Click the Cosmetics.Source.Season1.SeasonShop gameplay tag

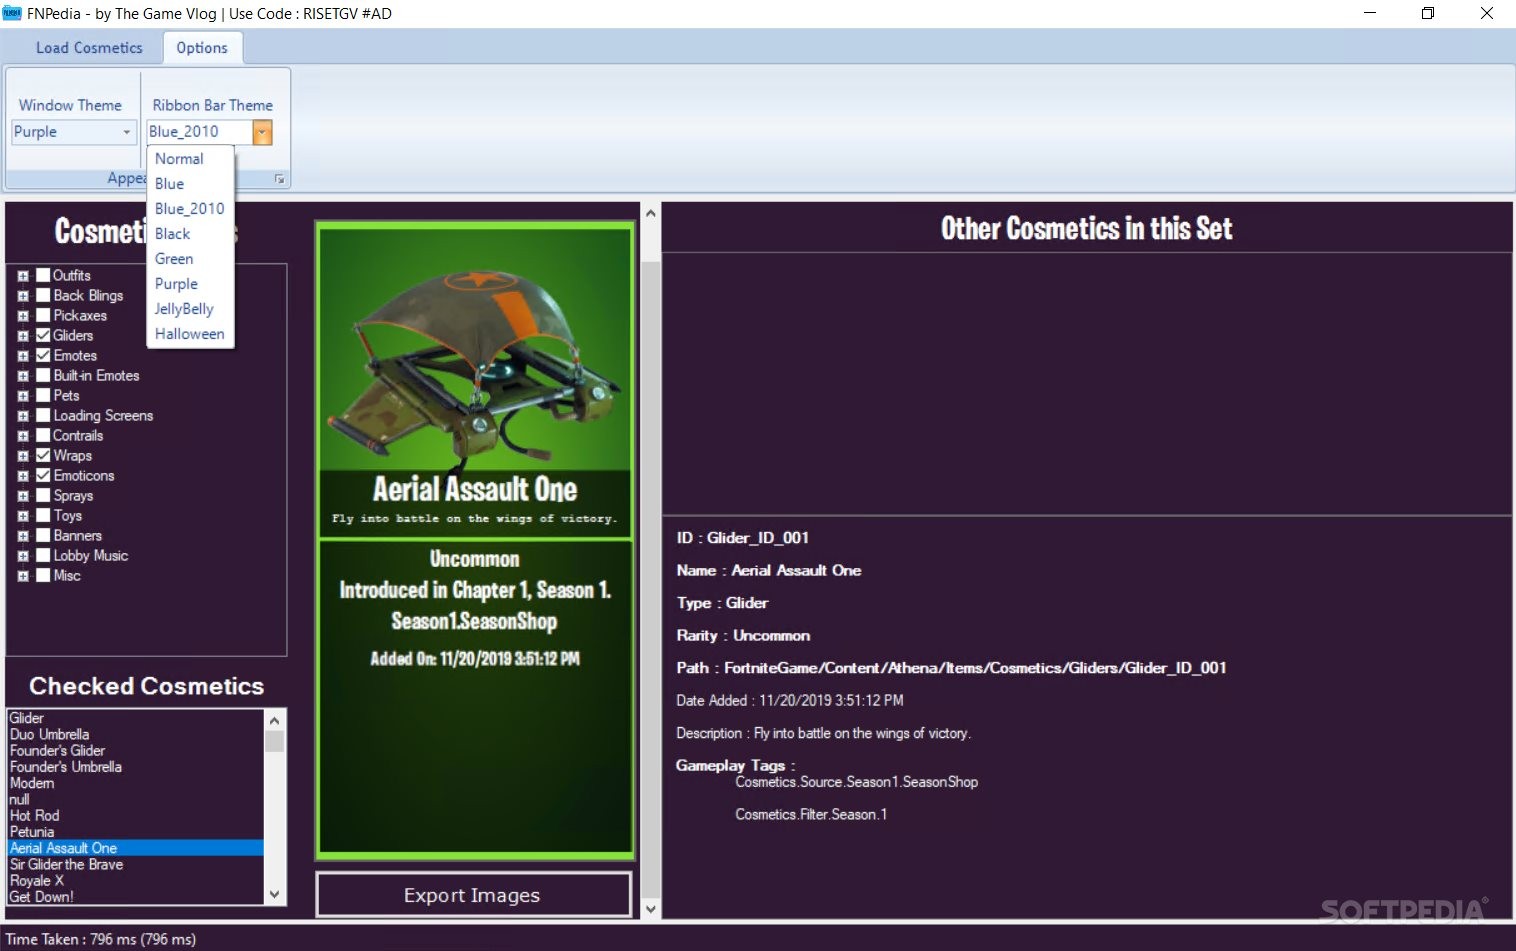point(857,782)
